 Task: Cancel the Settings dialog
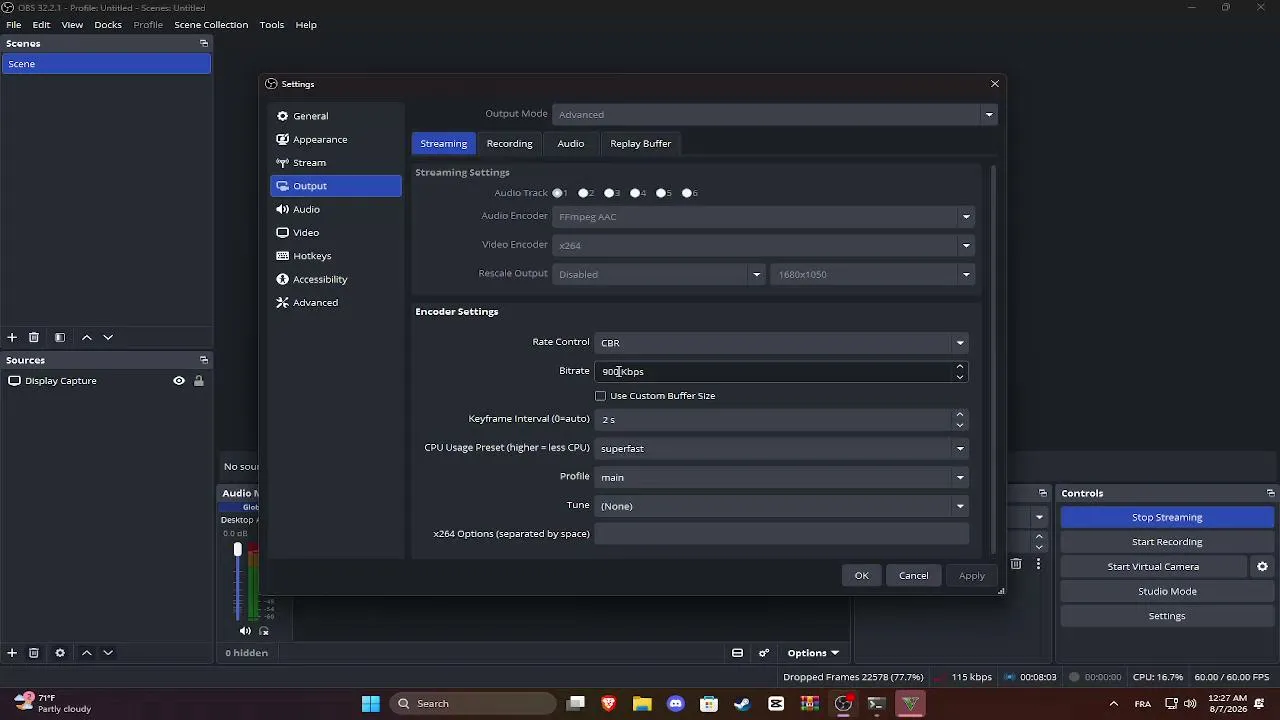914,576
